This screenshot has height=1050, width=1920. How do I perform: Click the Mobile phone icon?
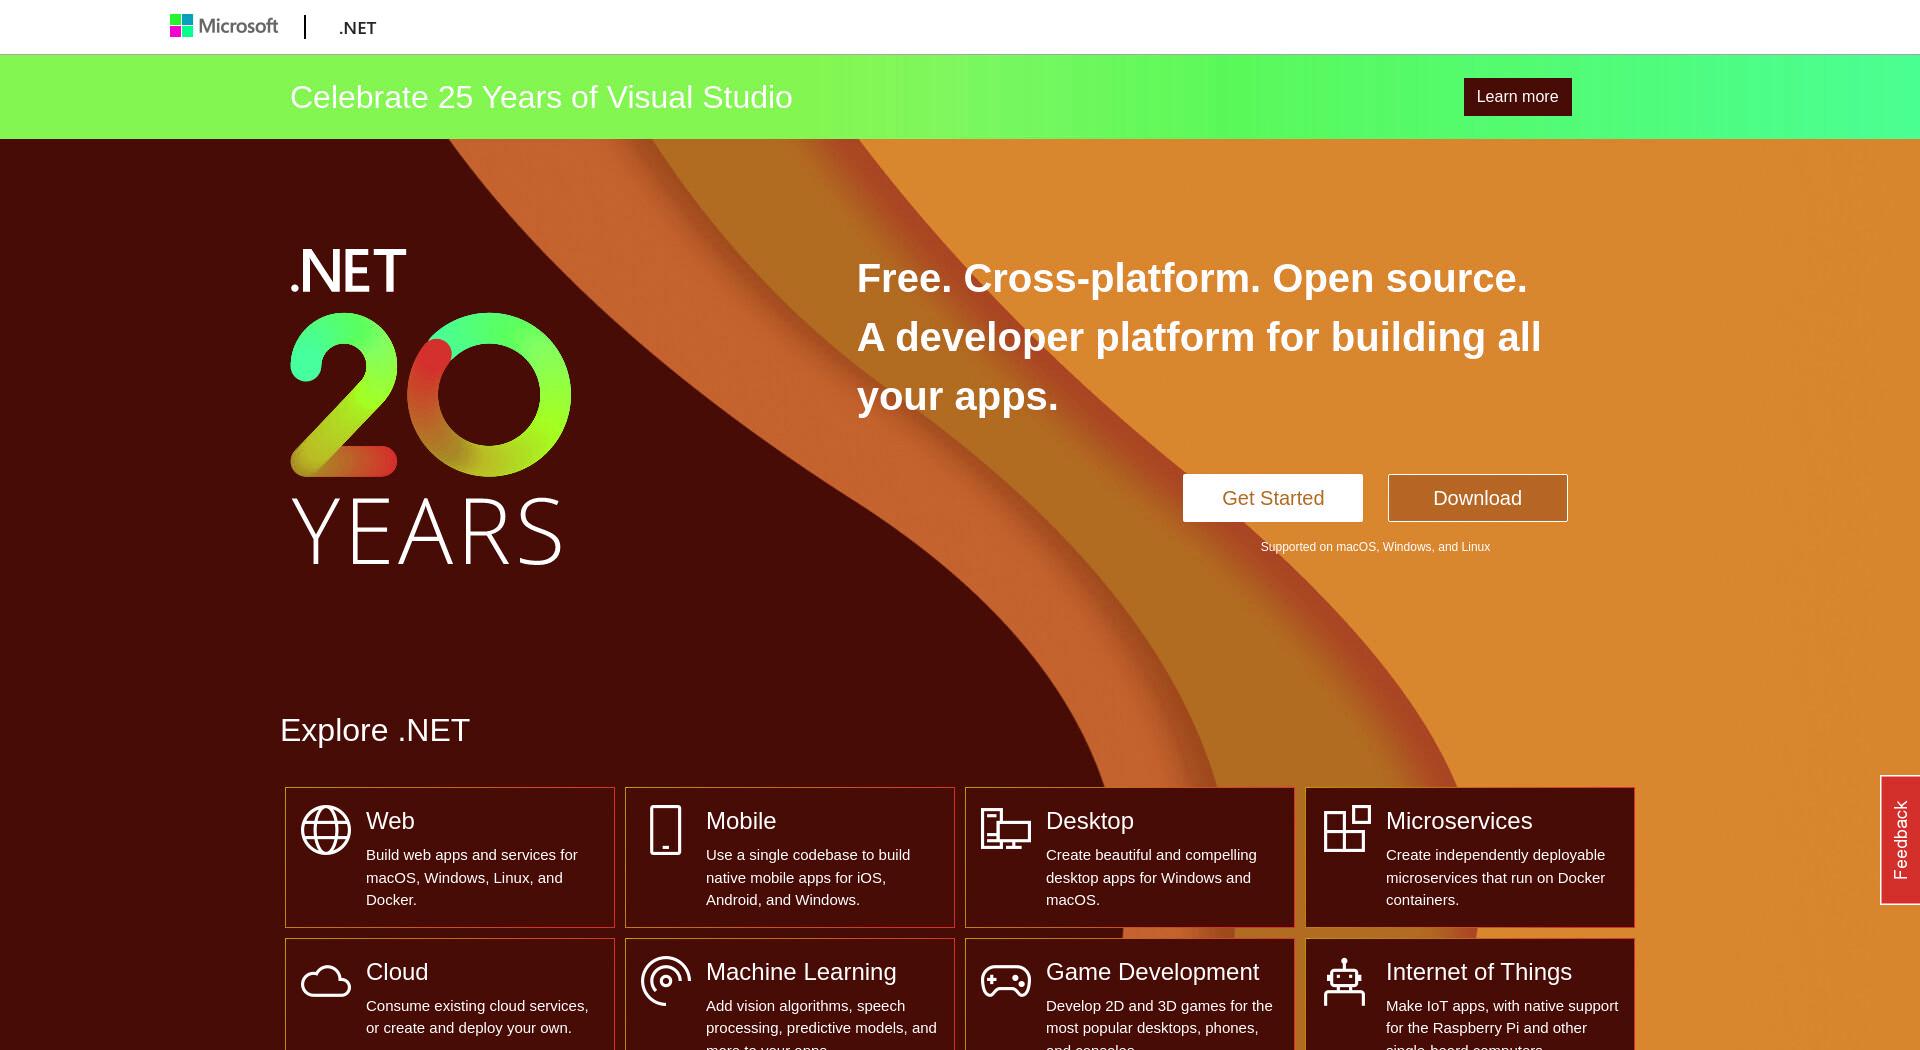[665, 830]
